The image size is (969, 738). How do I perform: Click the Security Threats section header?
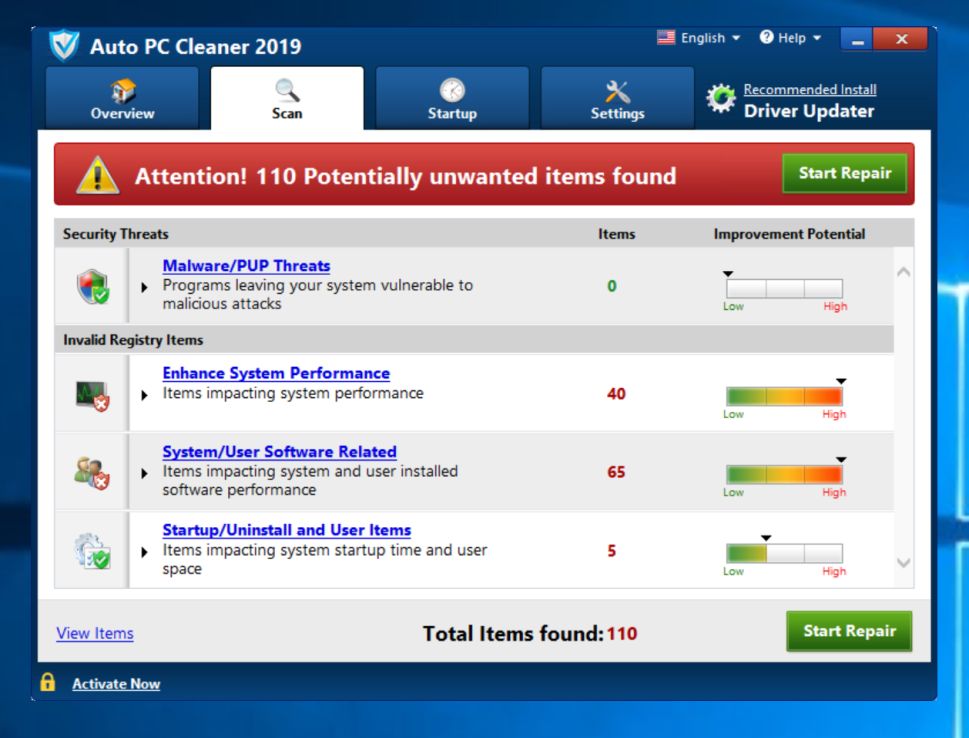coord(116,234)
